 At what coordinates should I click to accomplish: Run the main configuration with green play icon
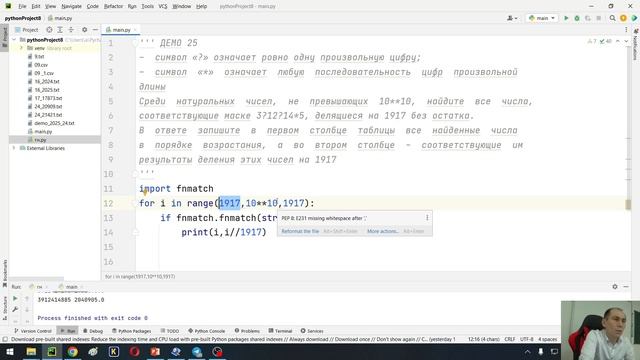(566, 18)
